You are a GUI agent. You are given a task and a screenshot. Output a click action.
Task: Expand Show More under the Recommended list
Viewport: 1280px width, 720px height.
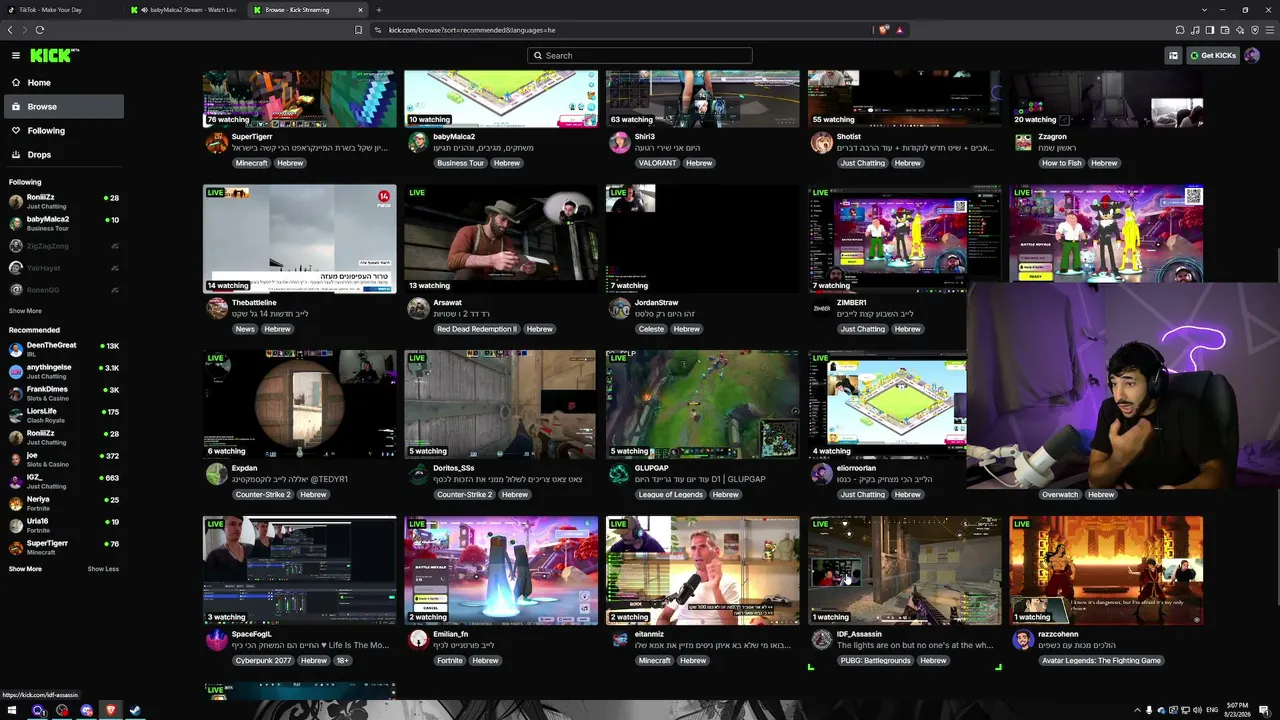pyautogui.click(x=25, y=569)
